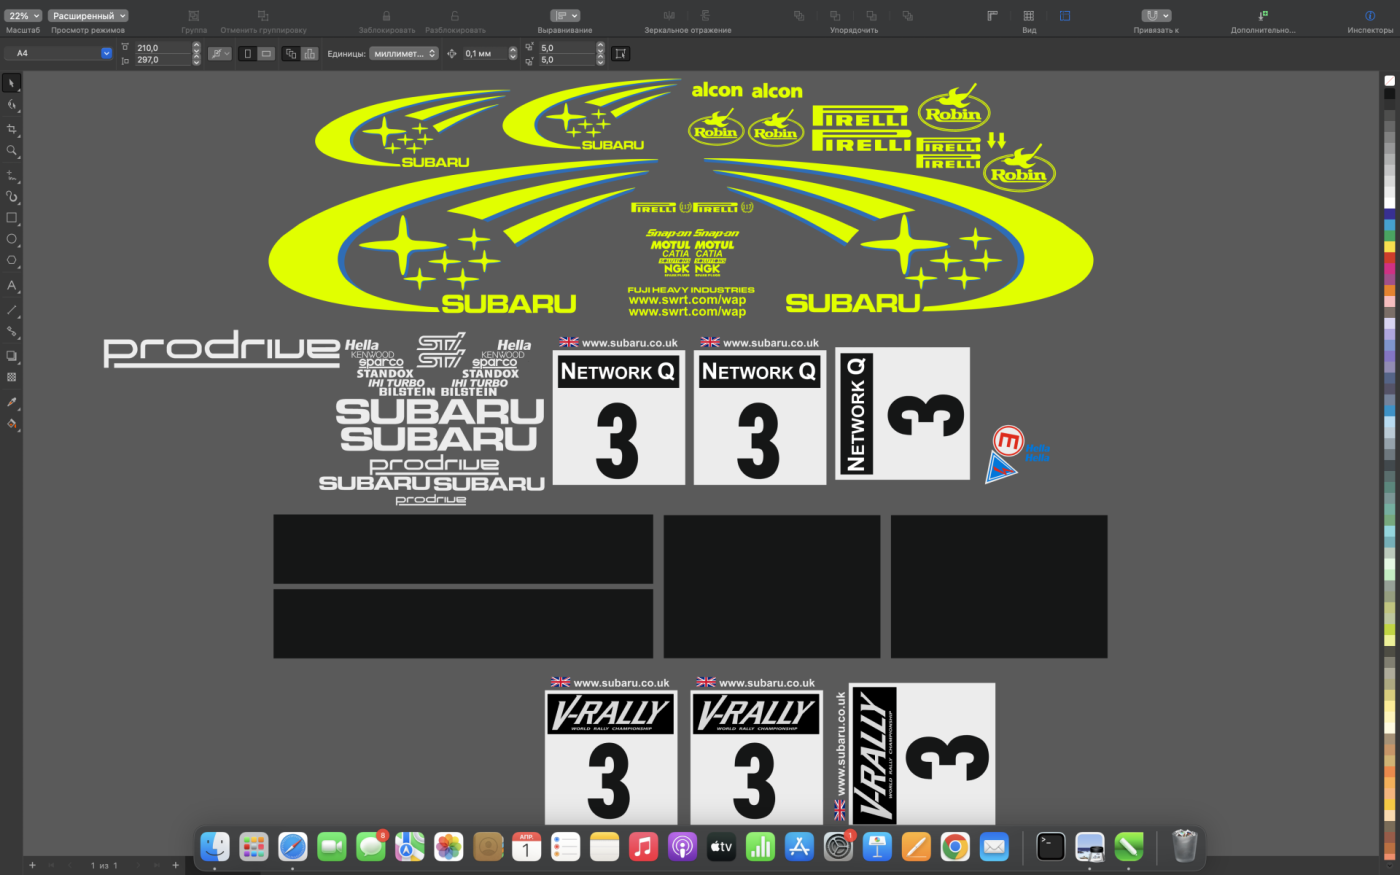Switch page to portrait orientation
Screen dimensions: 1400x875
pos(248,54)
